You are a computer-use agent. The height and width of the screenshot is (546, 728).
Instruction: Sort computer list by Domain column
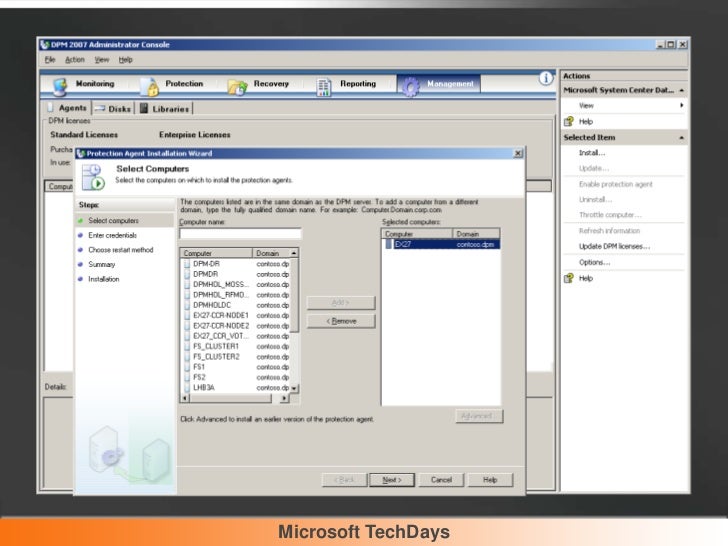(271, 253)
